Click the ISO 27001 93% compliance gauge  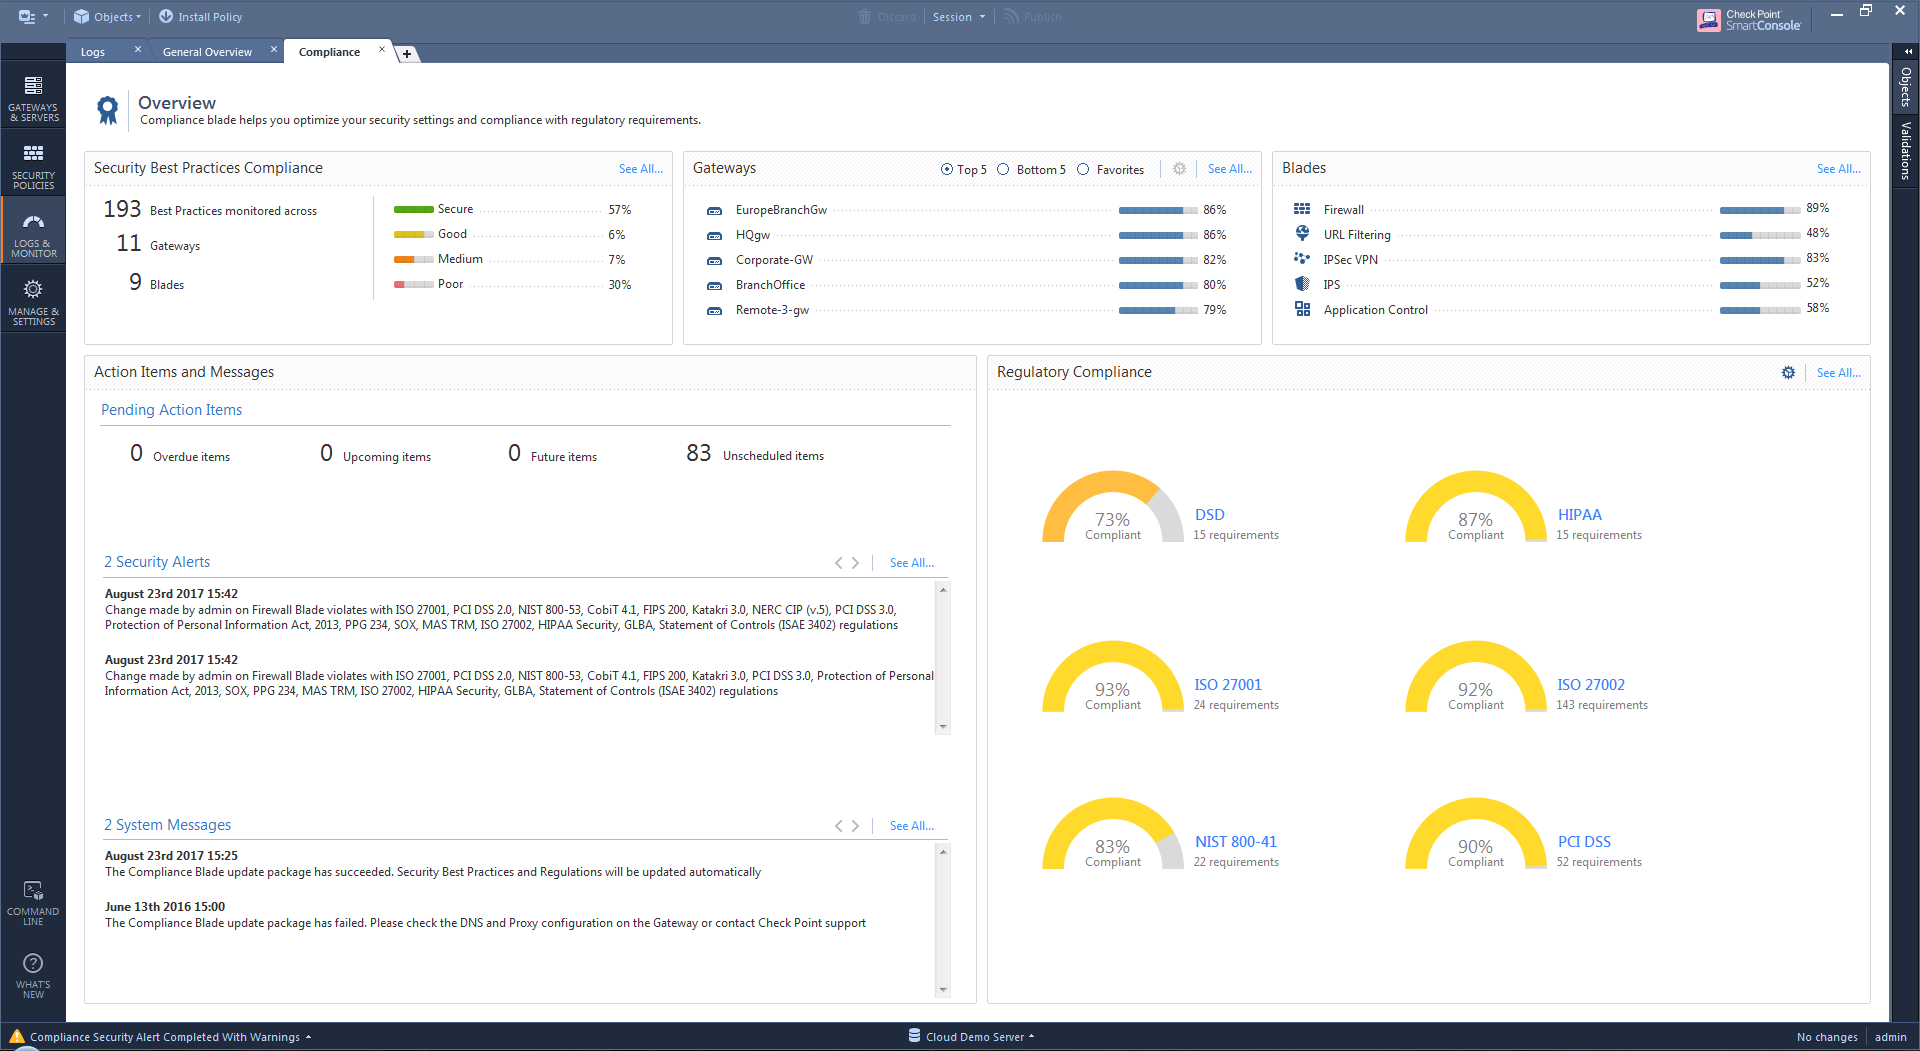click(1112, 676)
